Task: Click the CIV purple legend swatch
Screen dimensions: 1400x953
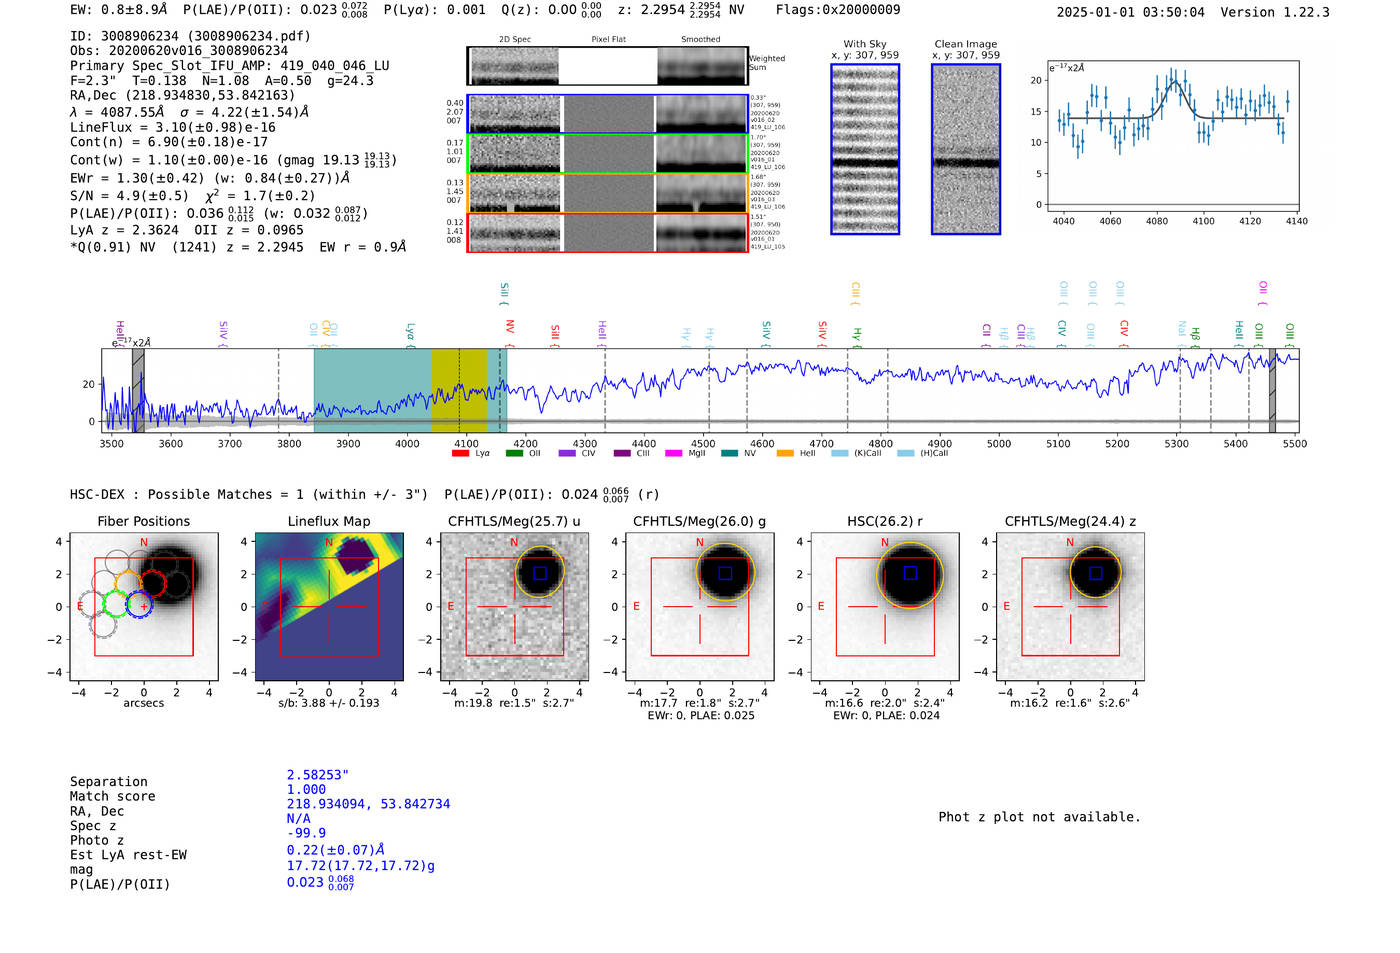Action: (x=567, y=454)
